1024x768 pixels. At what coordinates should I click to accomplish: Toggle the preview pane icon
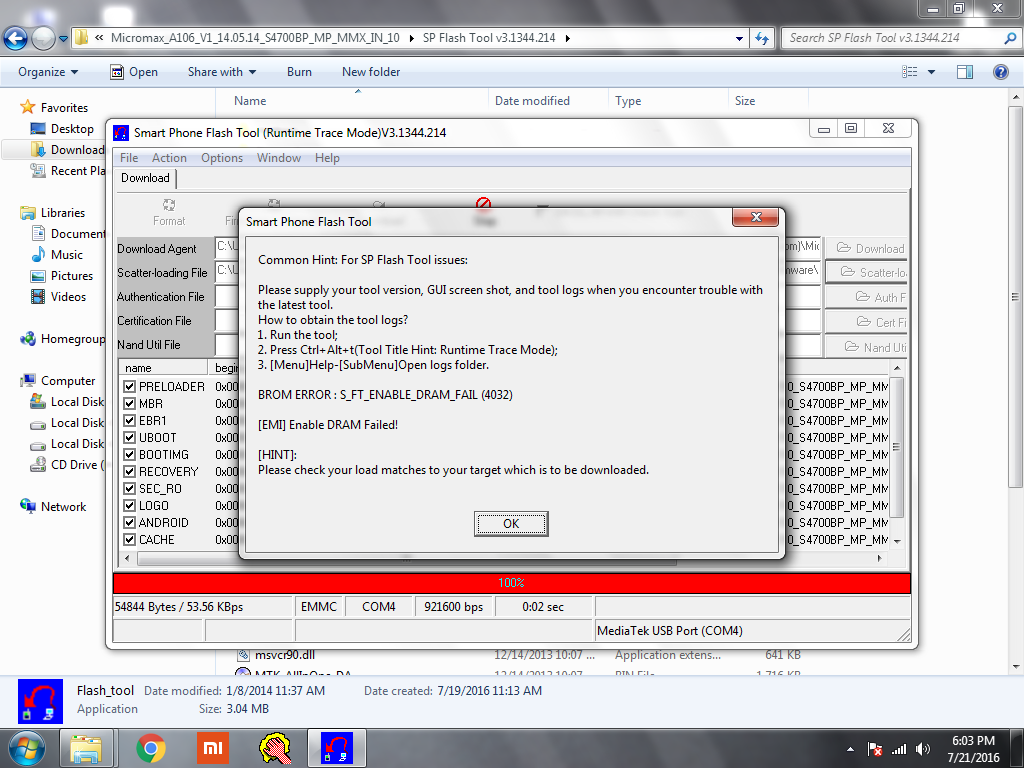coord(965,72)
